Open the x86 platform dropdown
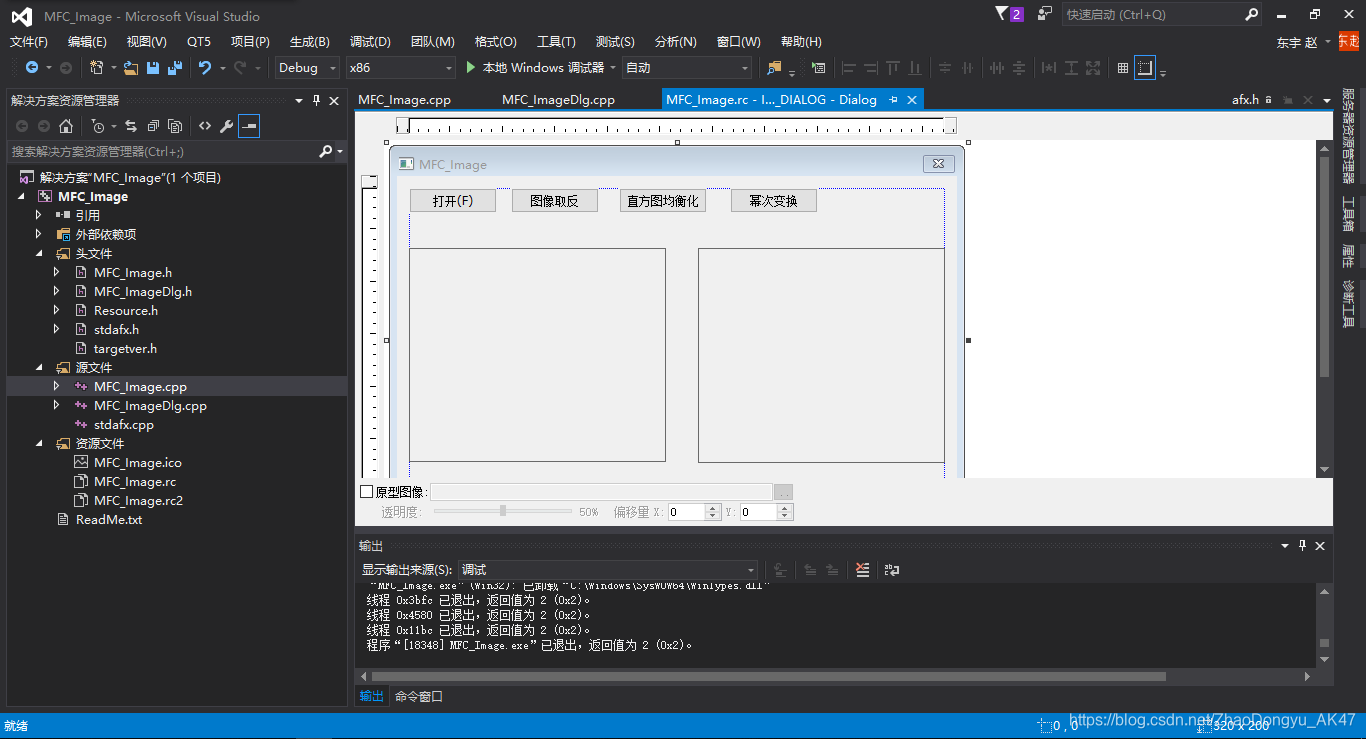Image resolution: width=1366 pixels, height=739 pixels. click(x=400, y=68)
